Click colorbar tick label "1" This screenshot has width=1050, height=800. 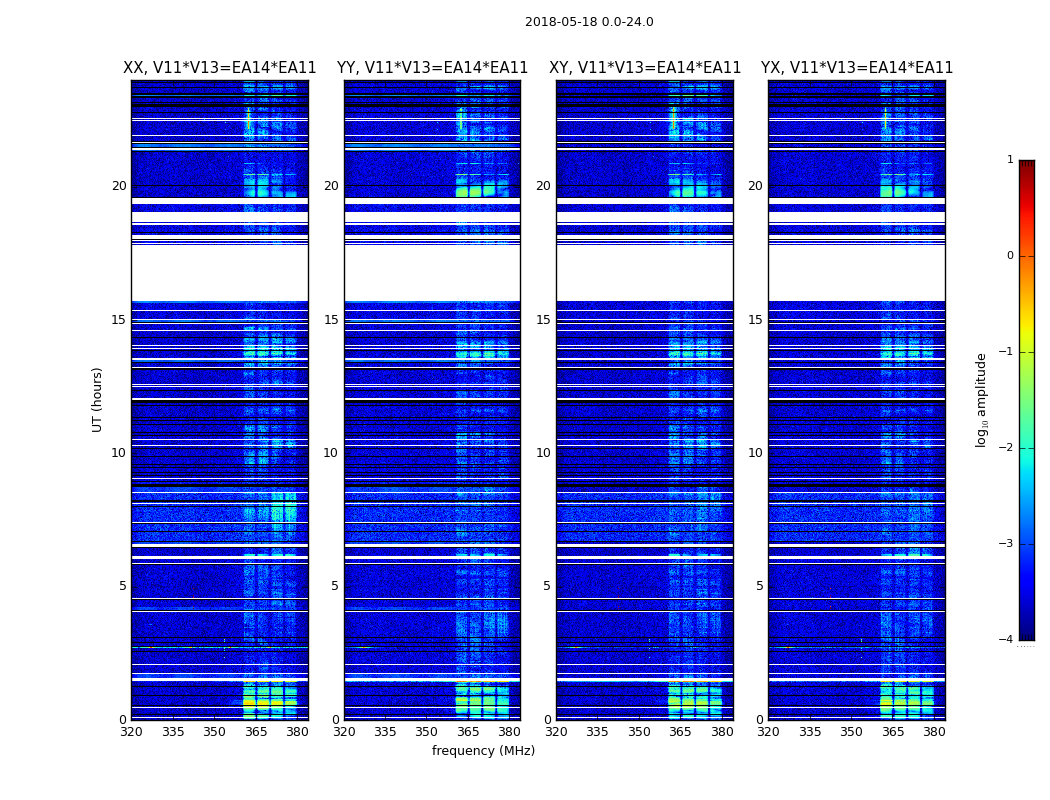pyautogui.click(x=1009, y=160)
